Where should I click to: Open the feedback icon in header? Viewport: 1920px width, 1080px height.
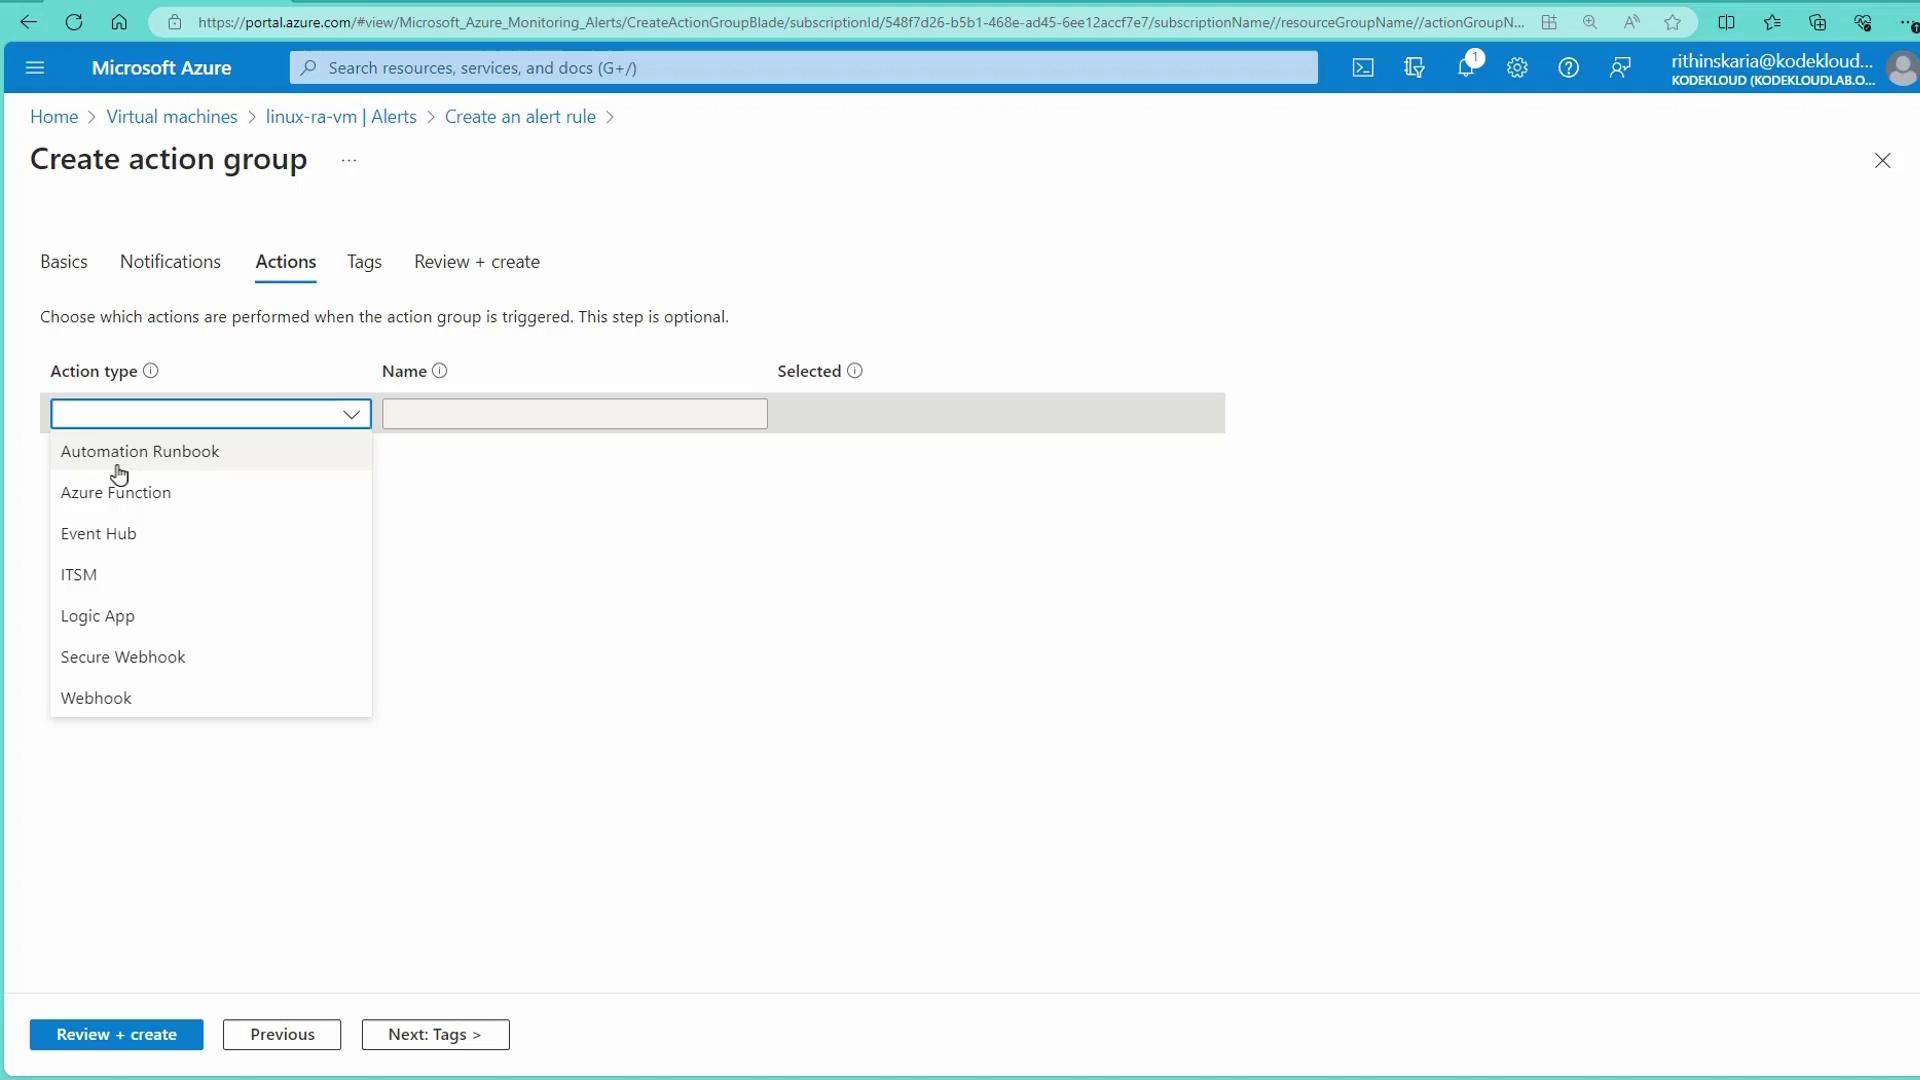tap(1620, 68)
